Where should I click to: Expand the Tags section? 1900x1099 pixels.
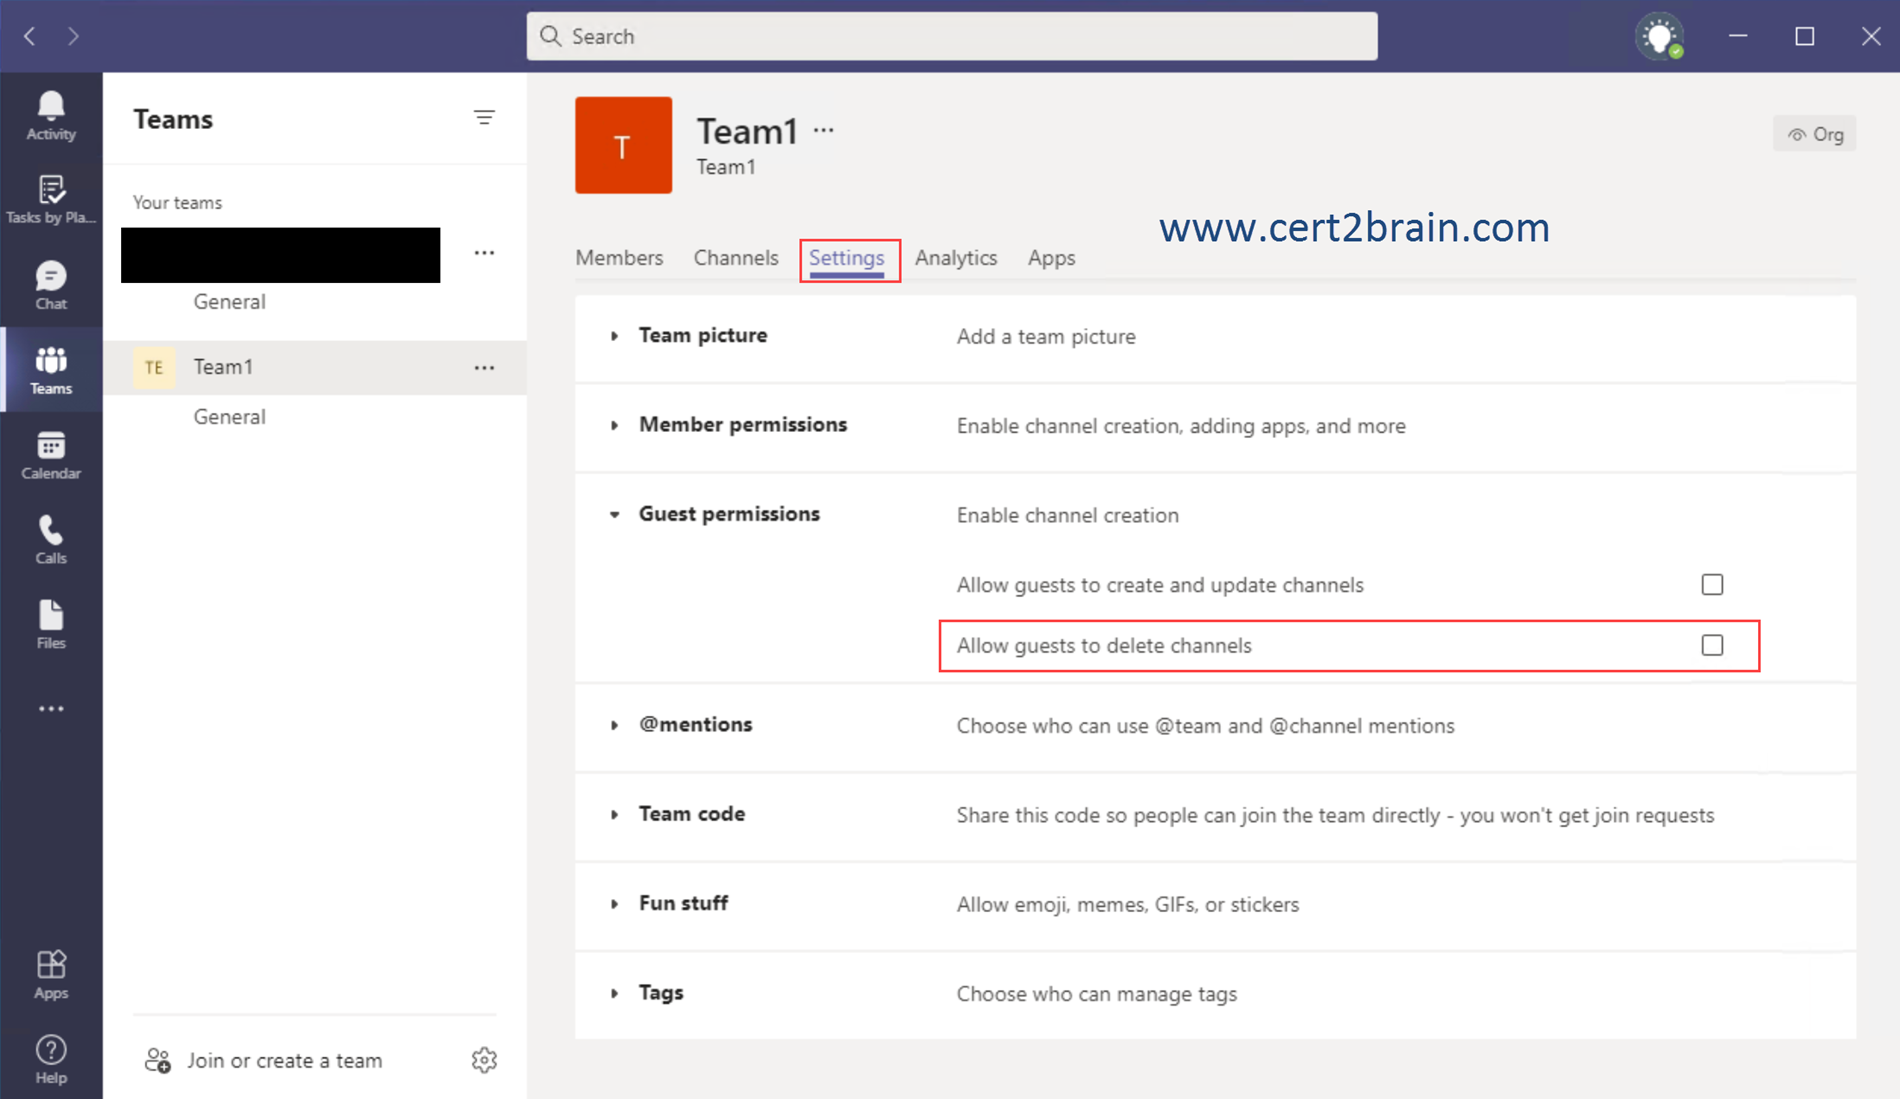pyautogui.click(x=615, y=993)
